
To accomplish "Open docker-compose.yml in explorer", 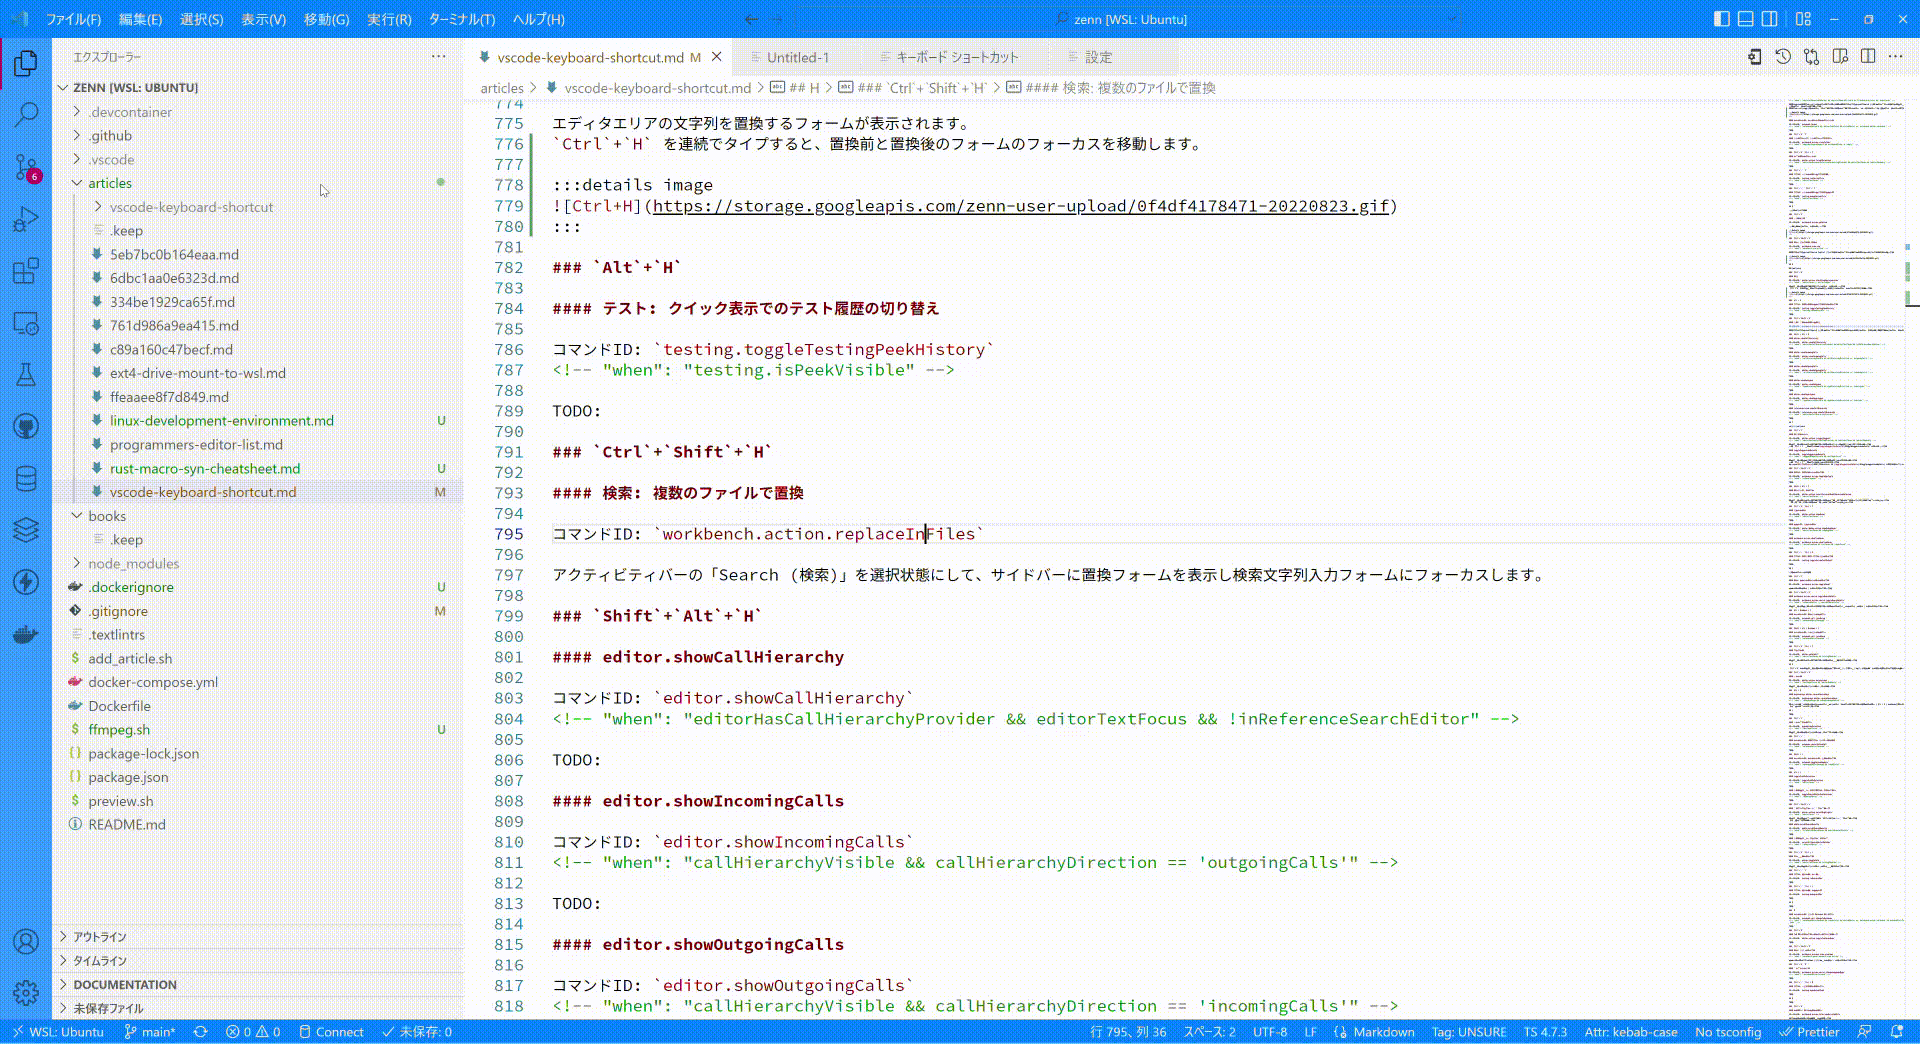I will pos(257,682).
